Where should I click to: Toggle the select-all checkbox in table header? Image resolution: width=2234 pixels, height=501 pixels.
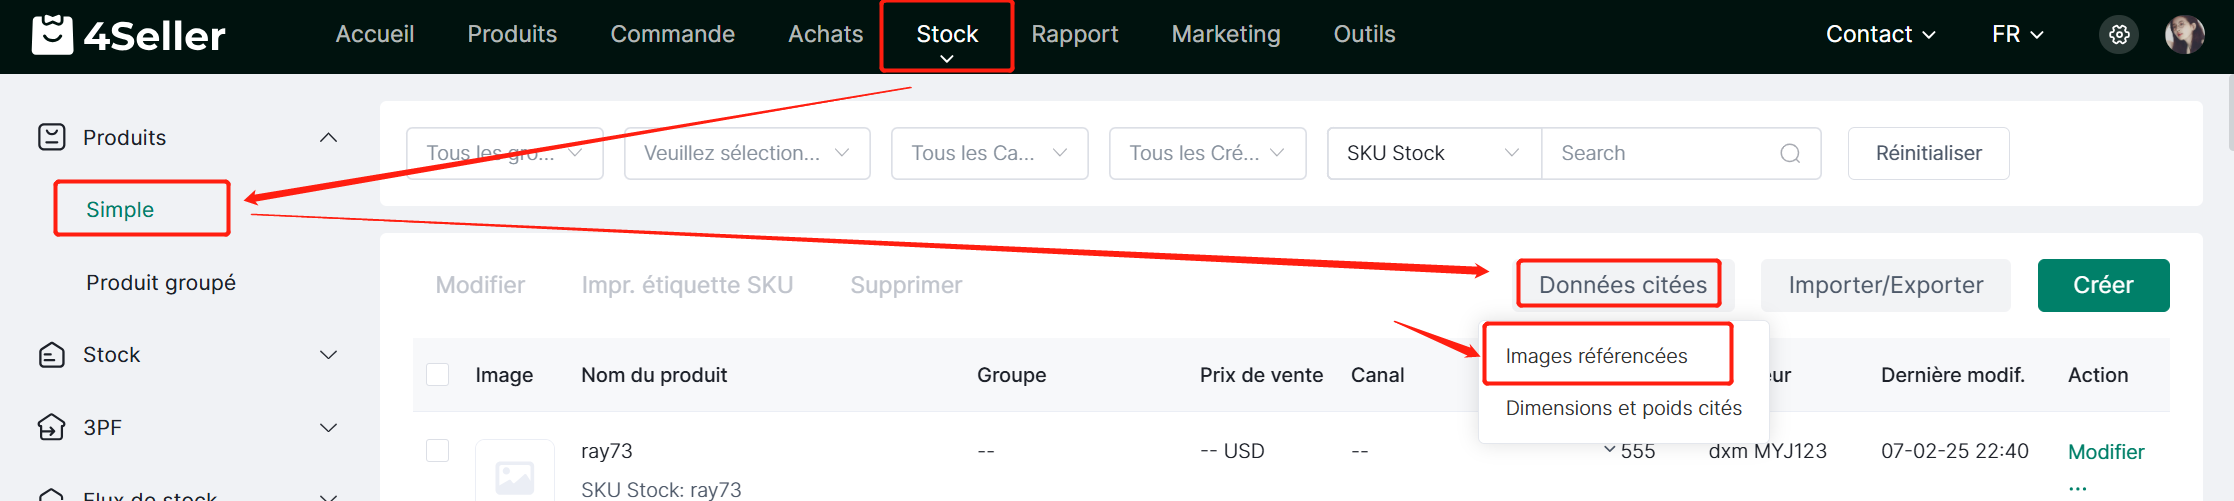[x=437, y=375]
